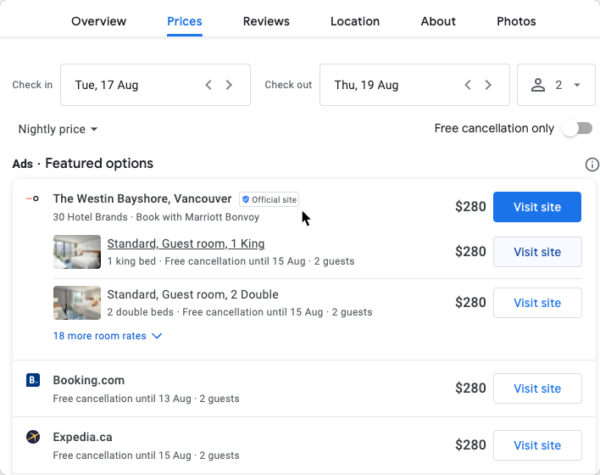Screen dimensions: 600x475
Task: View the Photos tab
Action: tap(516, 21)
